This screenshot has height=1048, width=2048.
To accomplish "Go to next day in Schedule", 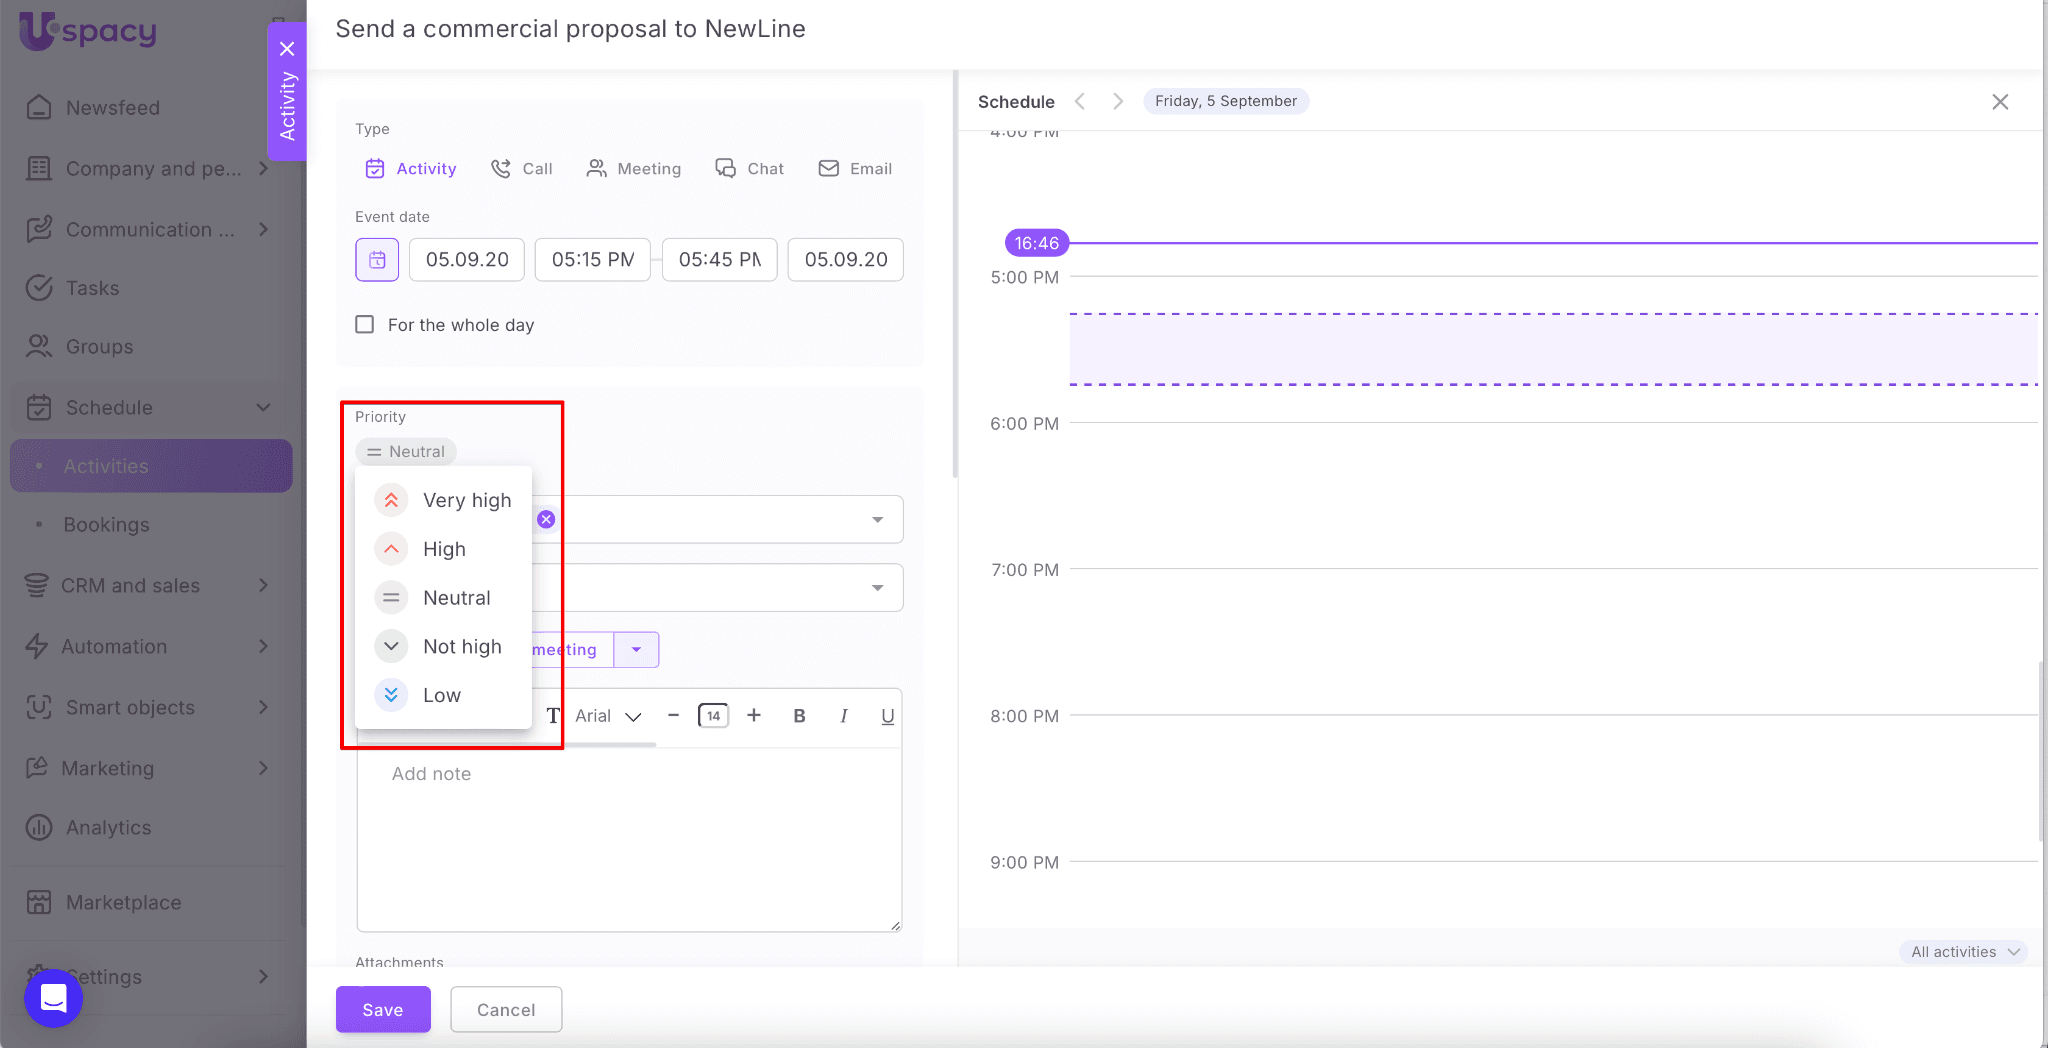I will tap(1118, 101).
